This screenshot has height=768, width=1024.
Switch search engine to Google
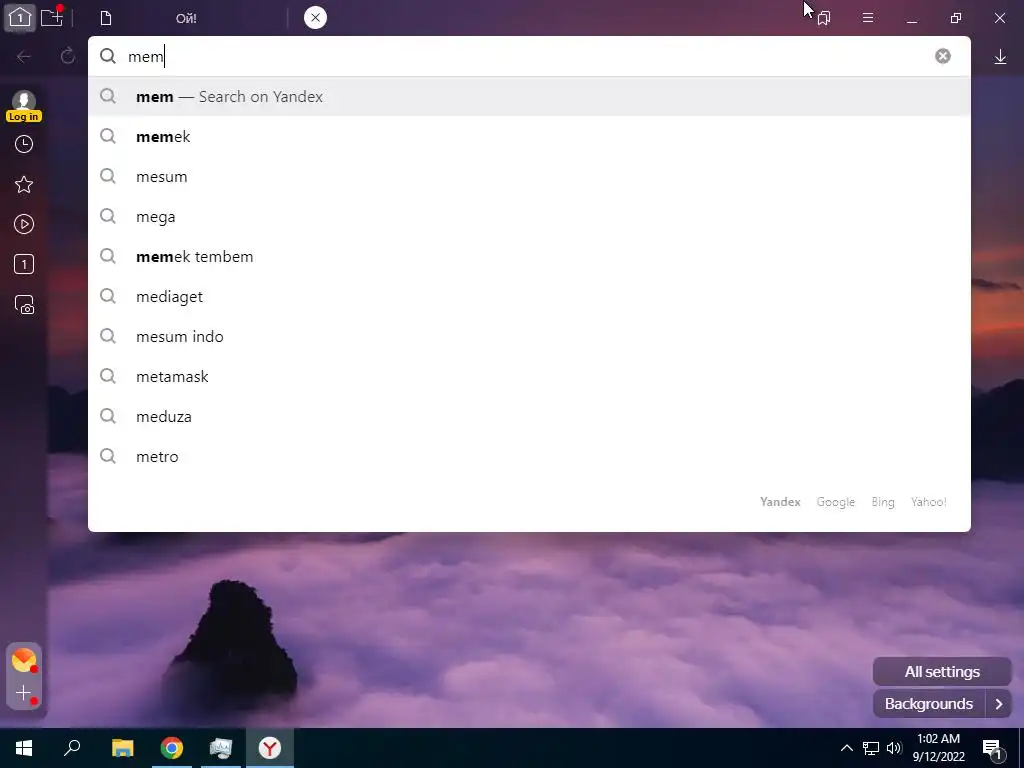835,502
